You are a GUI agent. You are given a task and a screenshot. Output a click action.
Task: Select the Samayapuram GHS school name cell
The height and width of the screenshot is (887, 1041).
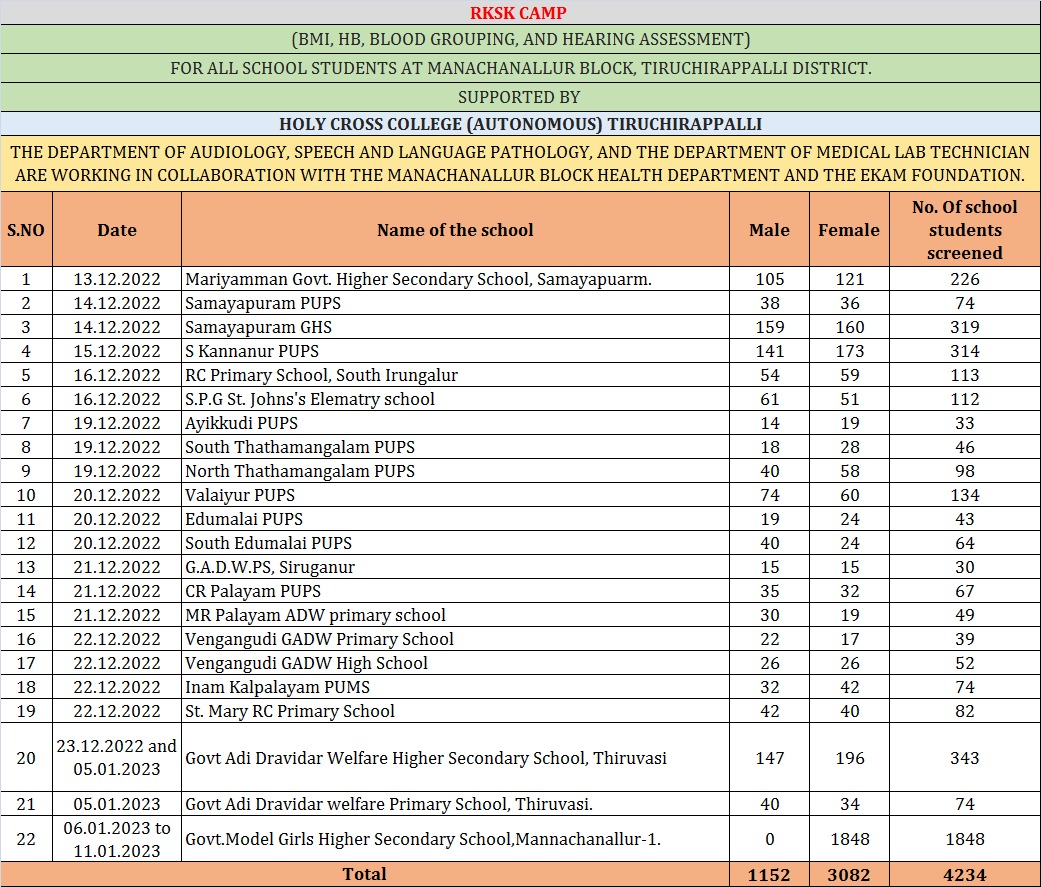coord(258,327)
